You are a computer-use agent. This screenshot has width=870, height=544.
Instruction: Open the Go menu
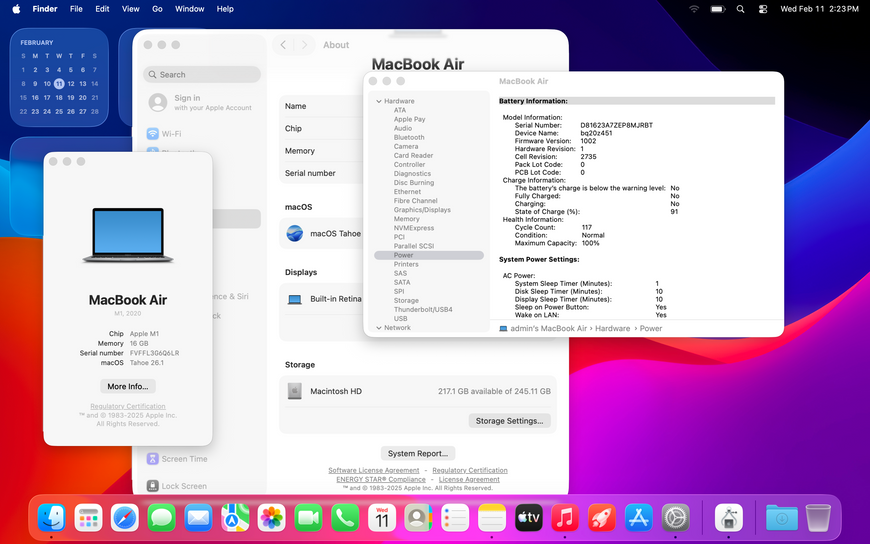(x=158, y=9)
